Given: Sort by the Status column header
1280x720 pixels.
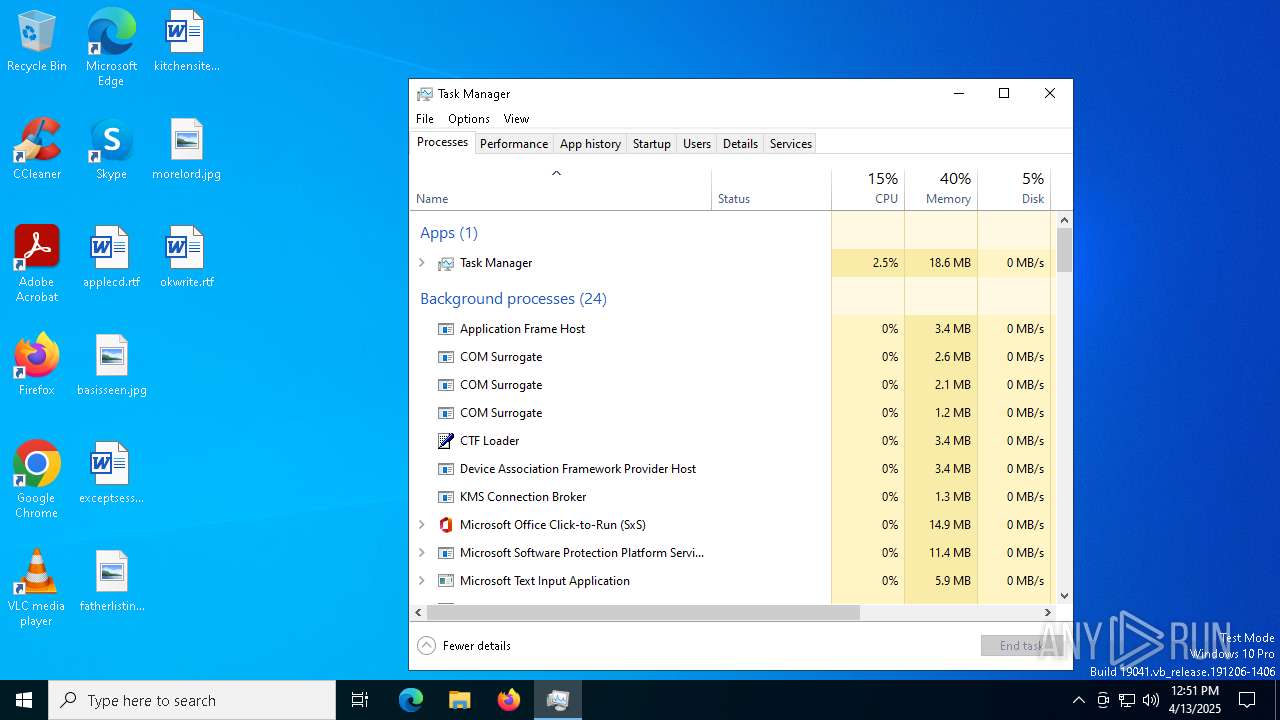Looking at the screenshot, I should click(771, 189).
